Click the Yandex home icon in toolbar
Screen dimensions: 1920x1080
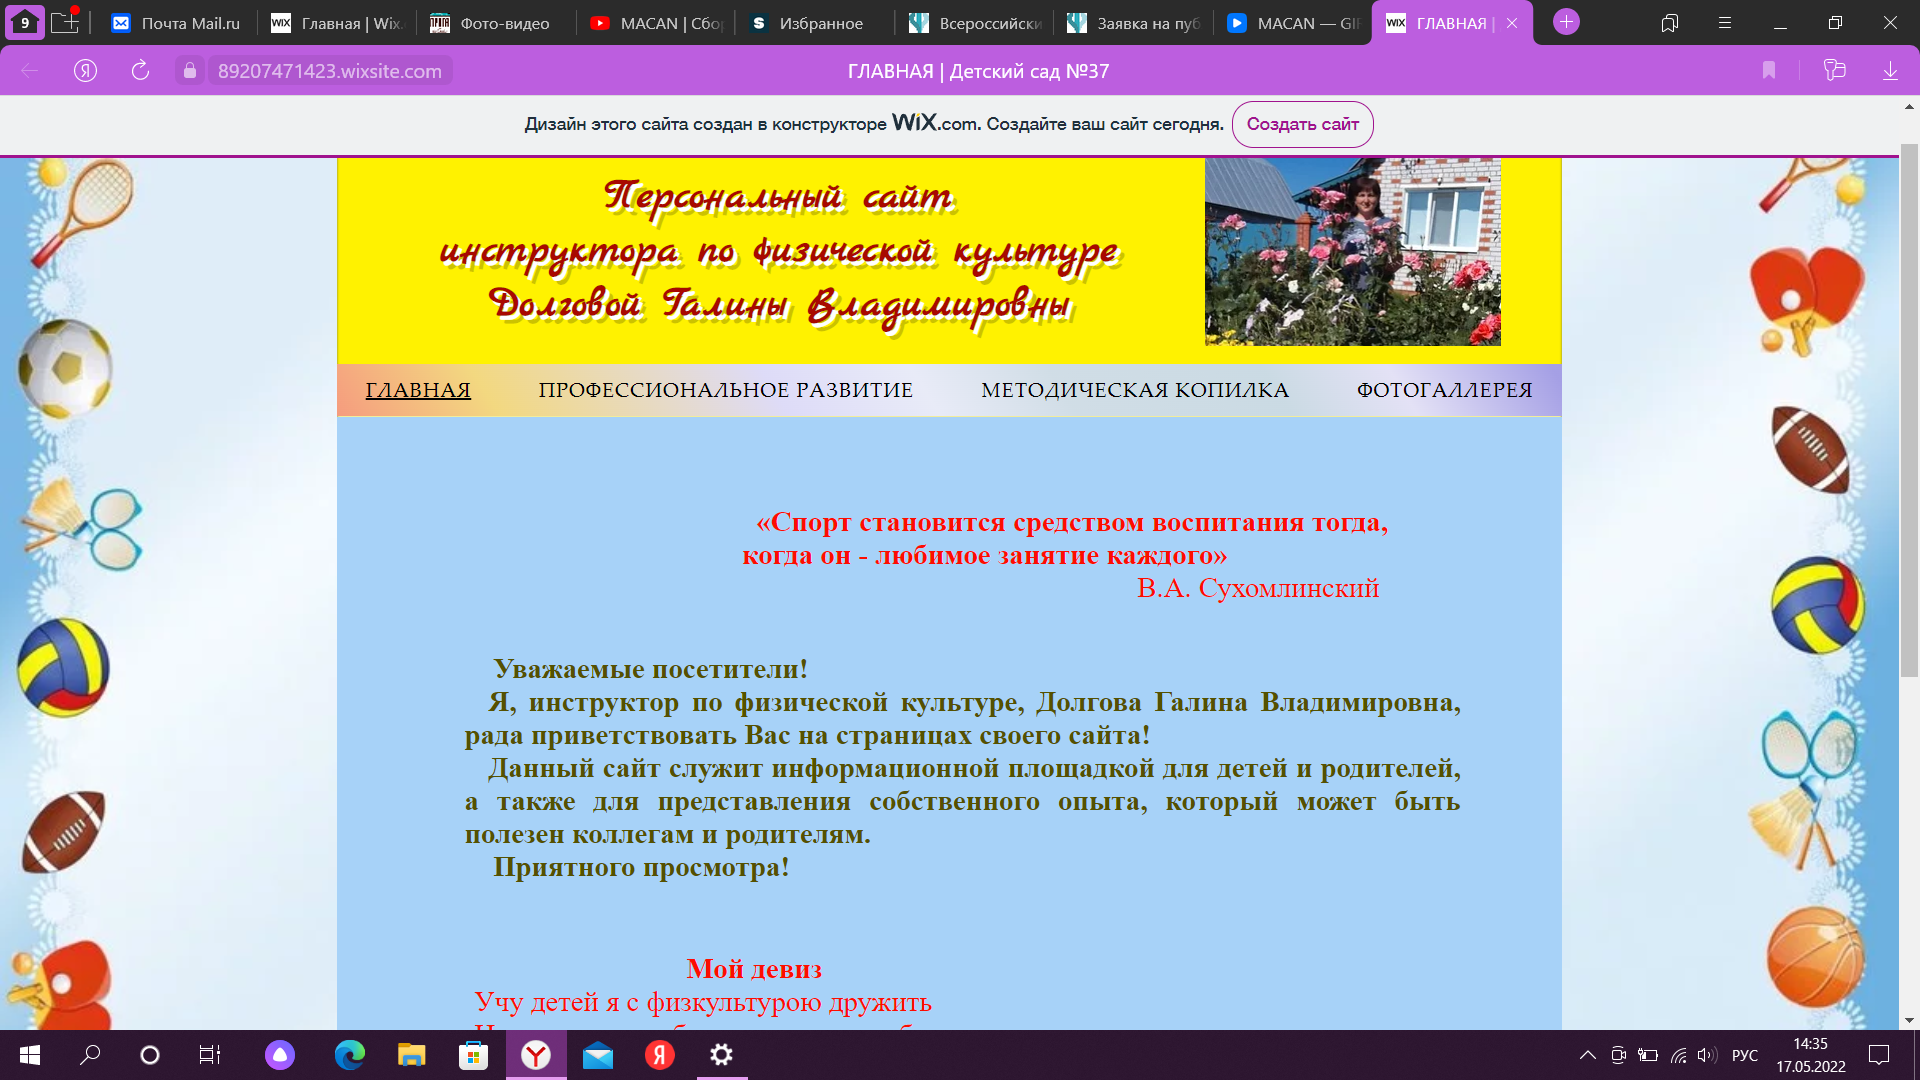(85, 71)
